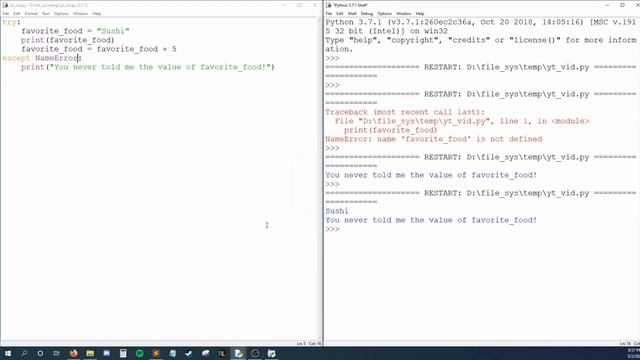Click the 'favorite_food + 5' expression

tap(137, 49)
